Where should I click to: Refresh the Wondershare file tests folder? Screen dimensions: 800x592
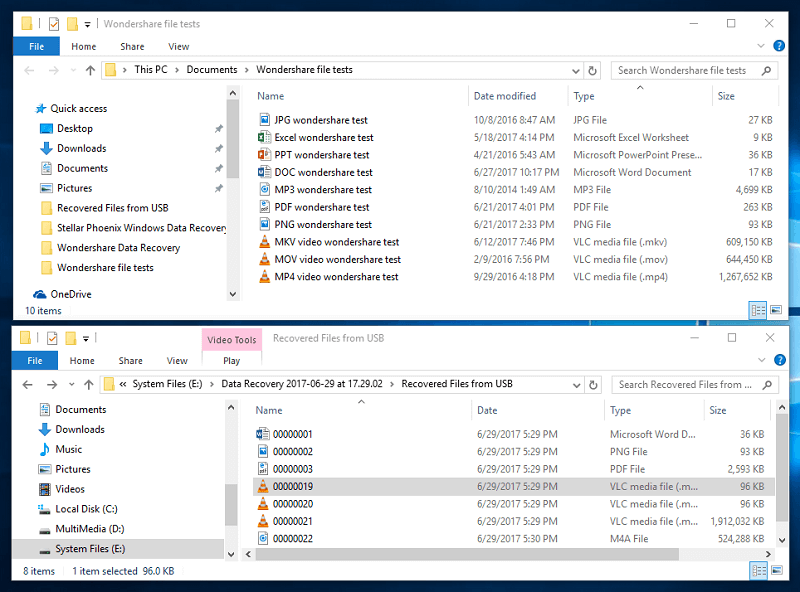click(x=592, y=70)
